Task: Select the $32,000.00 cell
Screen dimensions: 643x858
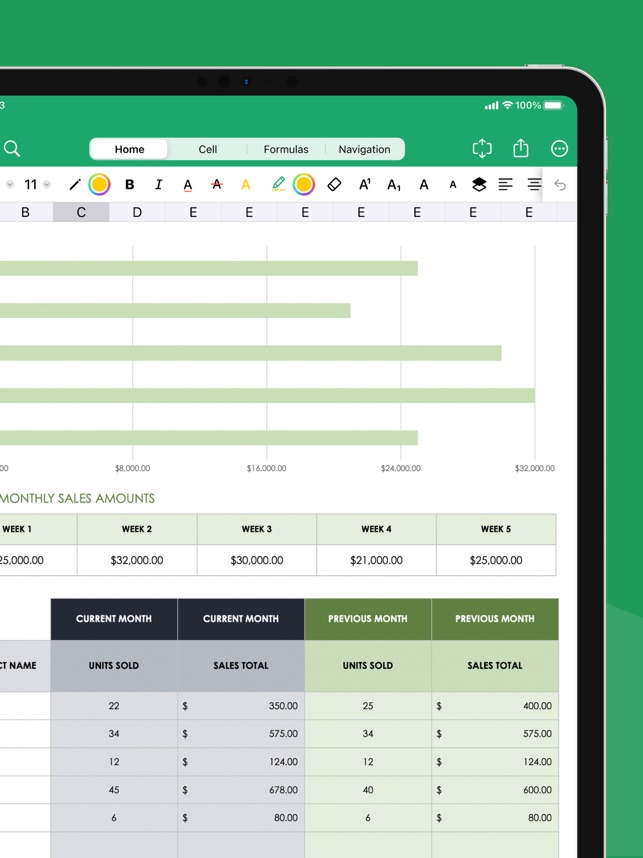Action: (137, 560)
